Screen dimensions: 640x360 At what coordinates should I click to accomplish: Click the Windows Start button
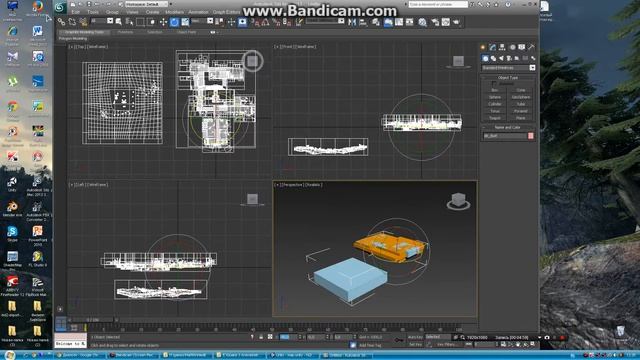point(9,355)
